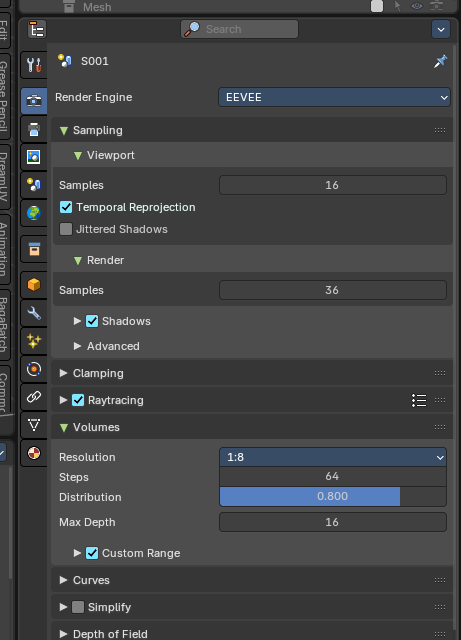
Task: Click the scene icon beside S001
Action: tap(65, 61)
